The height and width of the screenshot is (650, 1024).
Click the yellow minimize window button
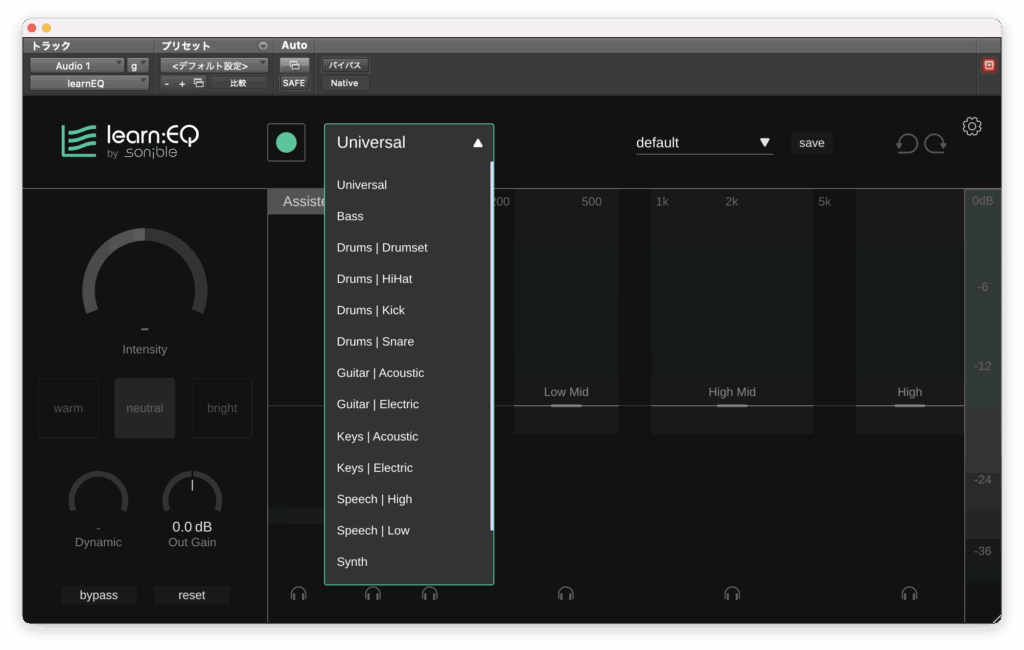(x=46, y=28)
